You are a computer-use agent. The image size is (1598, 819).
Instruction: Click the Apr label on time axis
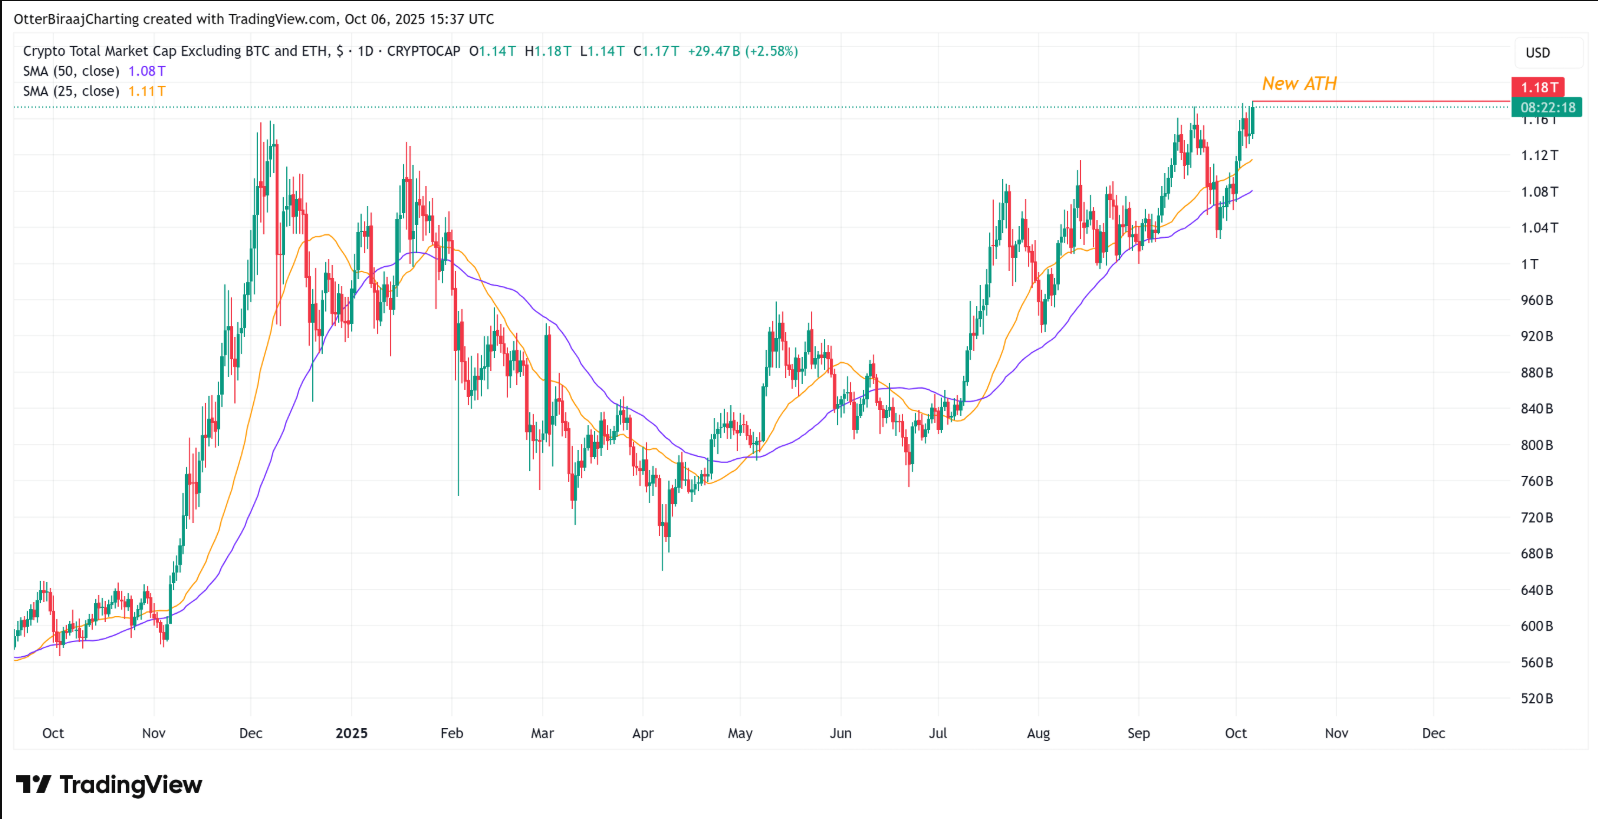point(643,733)
